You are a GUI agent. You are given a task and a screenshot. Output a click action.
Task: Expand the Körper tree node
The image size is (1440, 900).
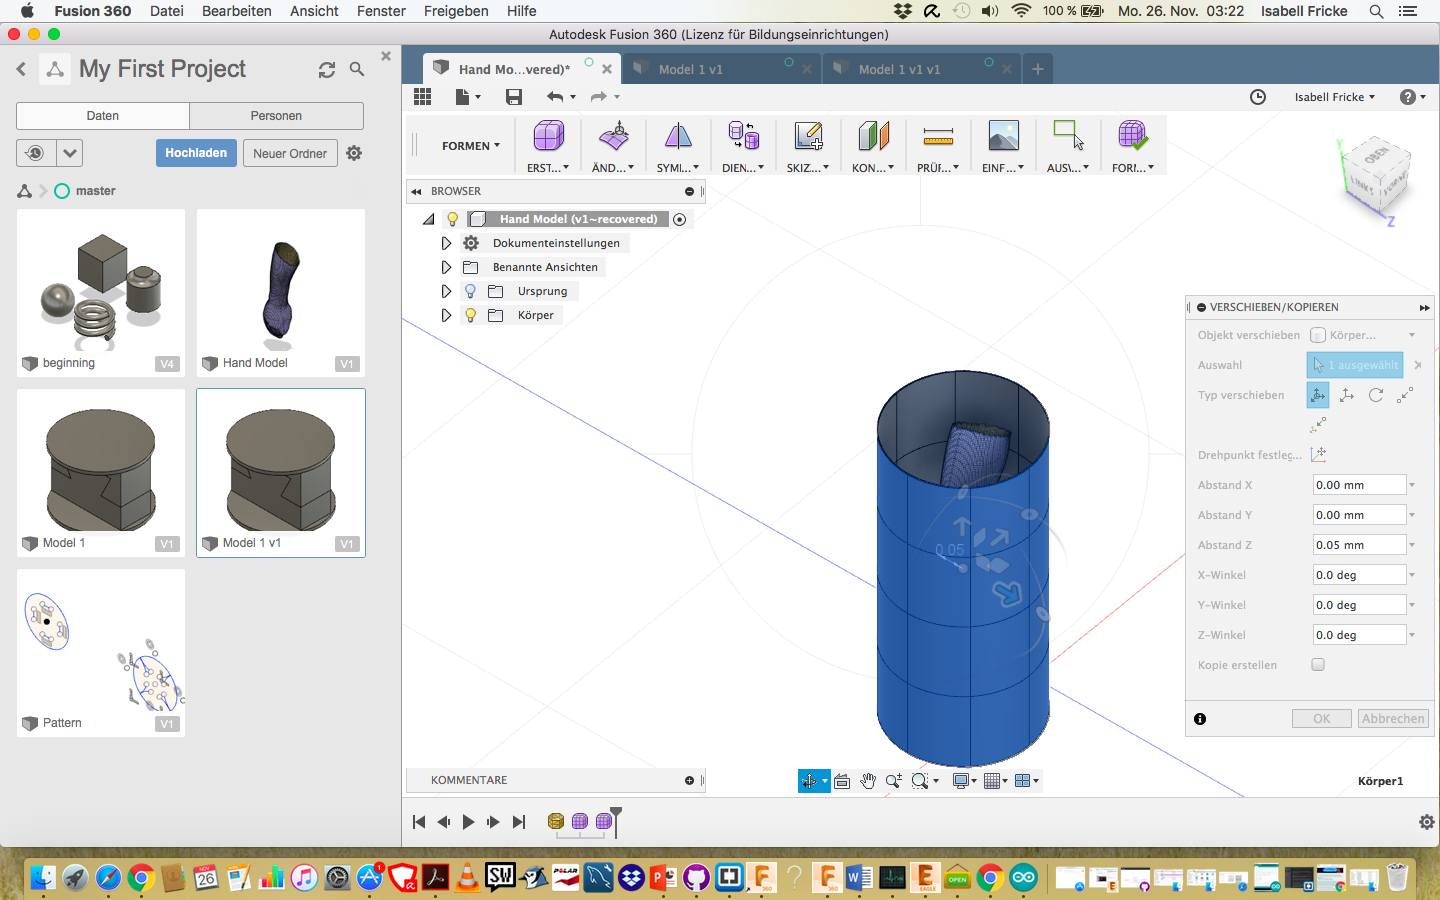[x=446, y=315]
